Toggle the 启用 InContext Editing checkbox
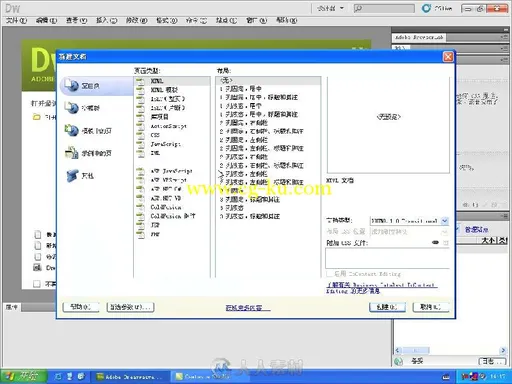Viewport: 512px width, 384px height. click(329, 274)
